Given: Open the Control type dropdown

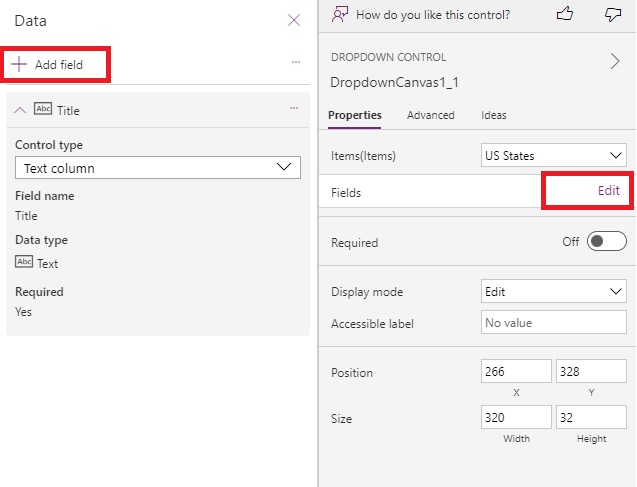Looking at the screenshot, I should [158, 168].
